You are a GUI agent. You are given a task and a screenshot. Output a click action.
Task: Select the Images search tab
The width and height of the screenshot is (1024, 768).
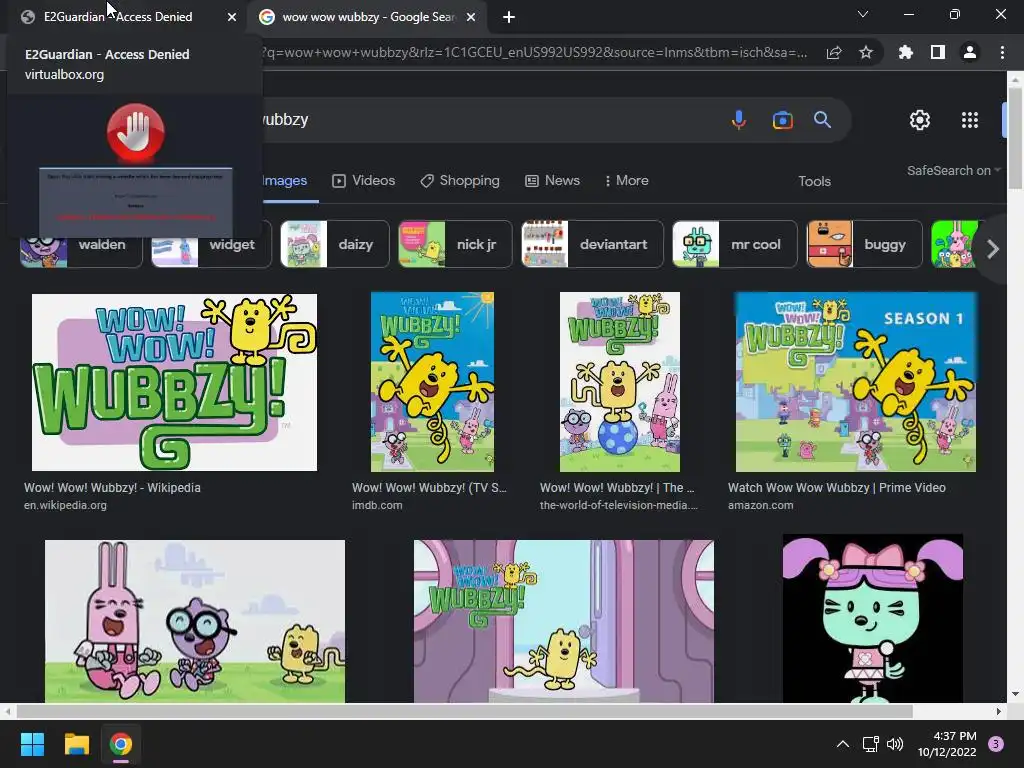click(285, 181)
